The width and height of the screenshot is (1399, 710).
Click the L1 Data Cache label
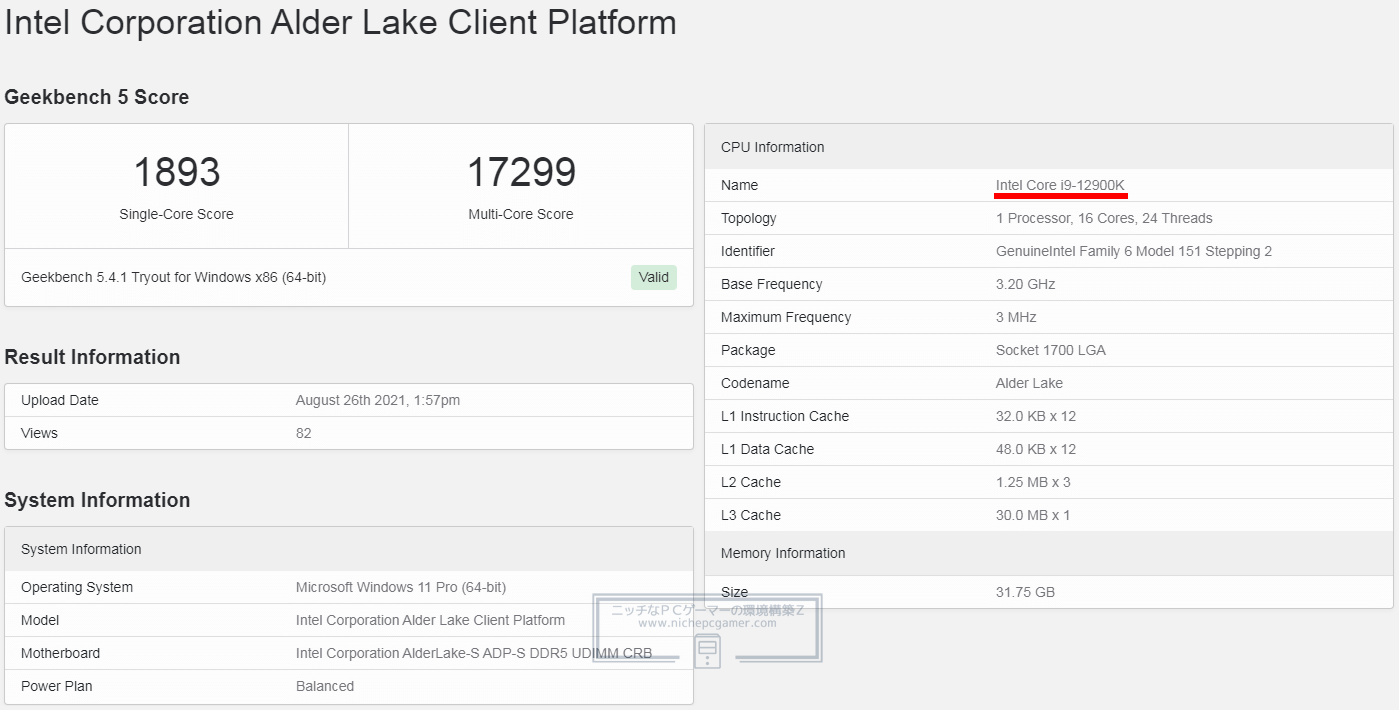coord(768,449)
